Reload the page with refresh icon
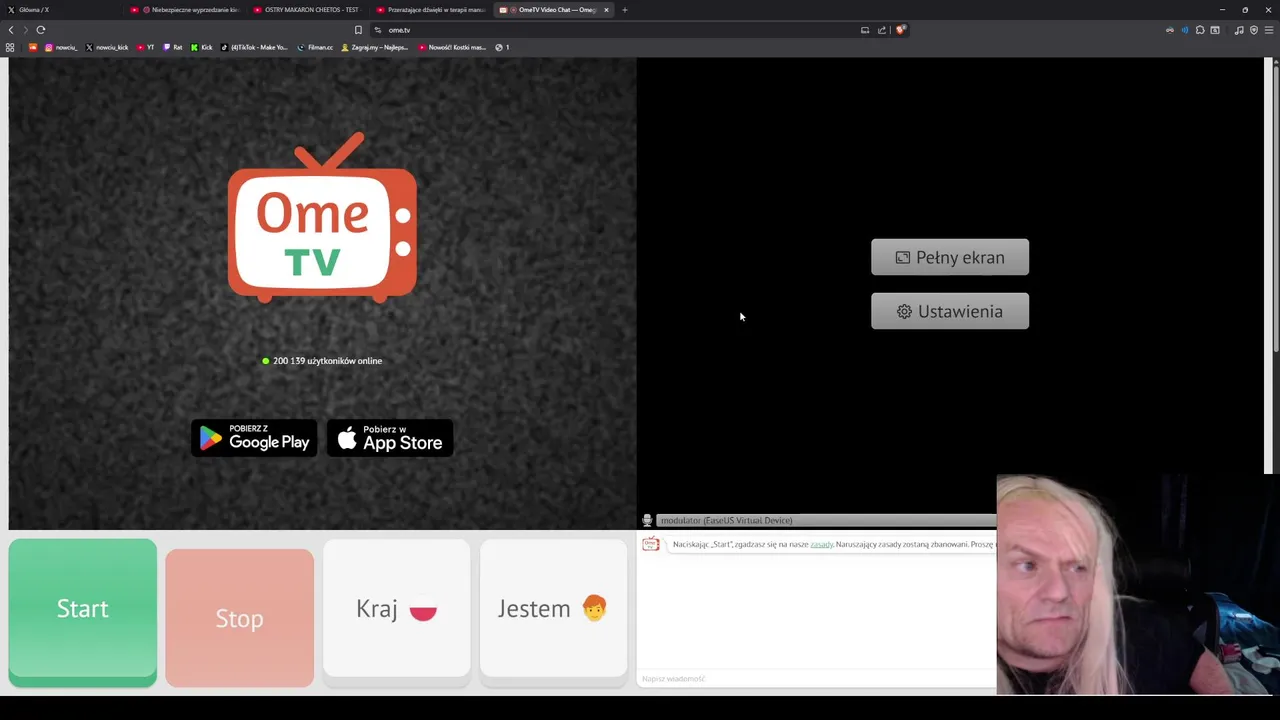The width and height of the screenshot is (1280, 720). coord(41,30)
